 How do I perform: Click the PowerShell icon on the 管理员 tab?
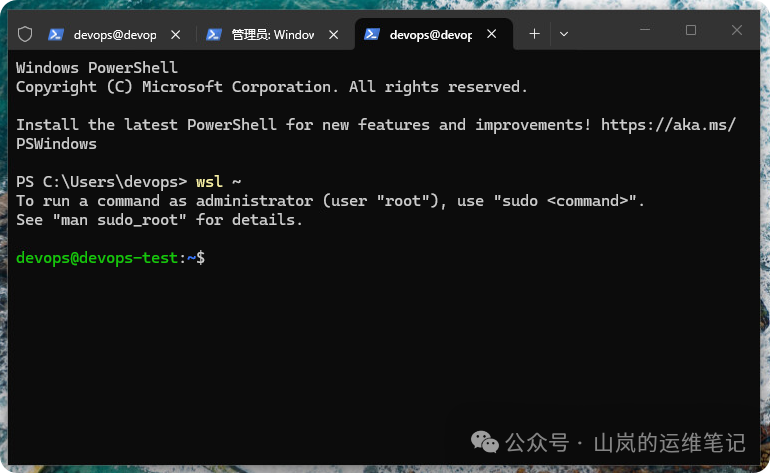(x=214, y=34)
